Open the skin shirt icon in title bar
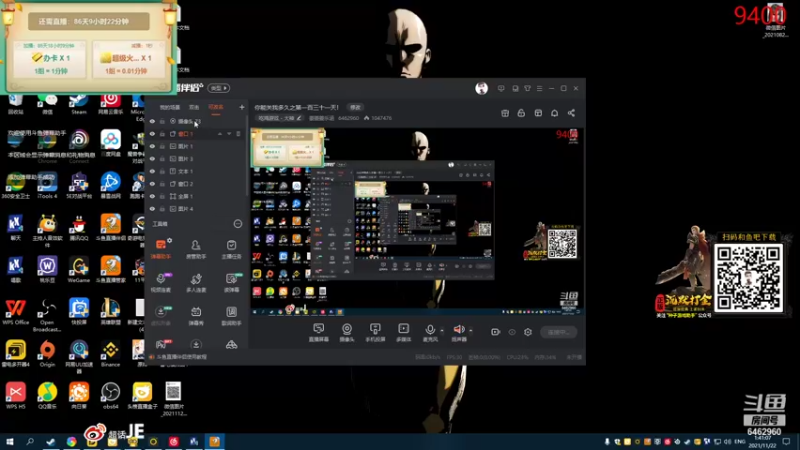 [528, 88]
